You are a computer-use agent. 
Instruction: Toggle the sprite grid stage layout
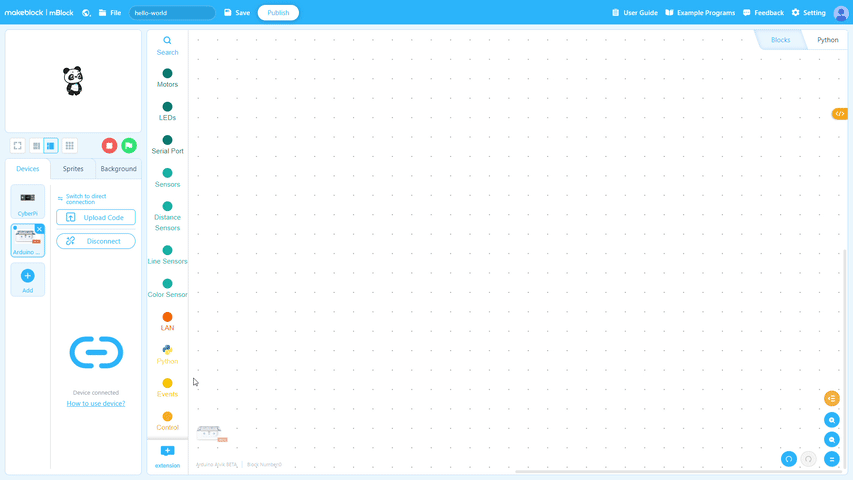69,146
